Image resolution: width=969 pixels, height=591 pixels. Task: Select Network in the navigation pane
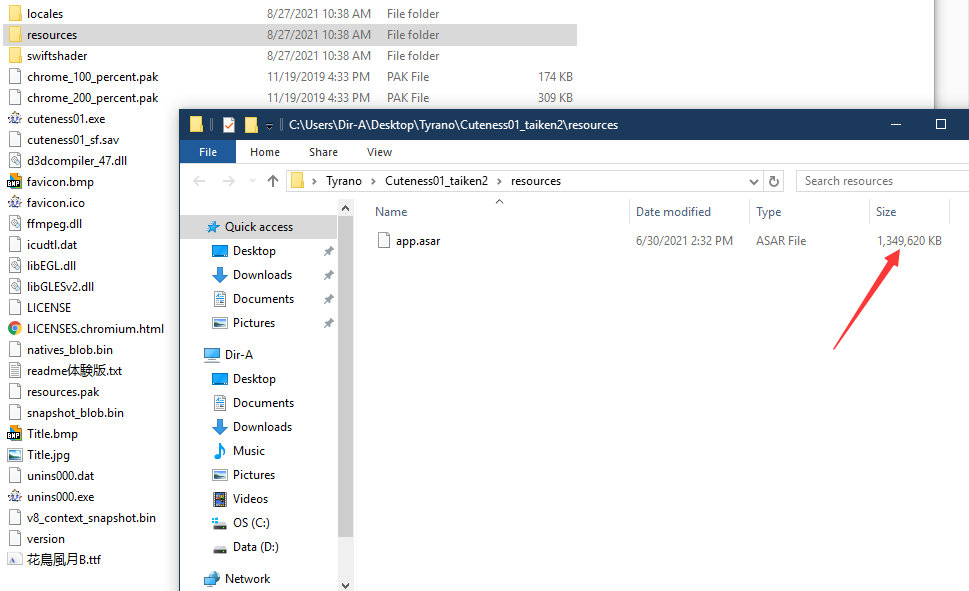[247, 579]
